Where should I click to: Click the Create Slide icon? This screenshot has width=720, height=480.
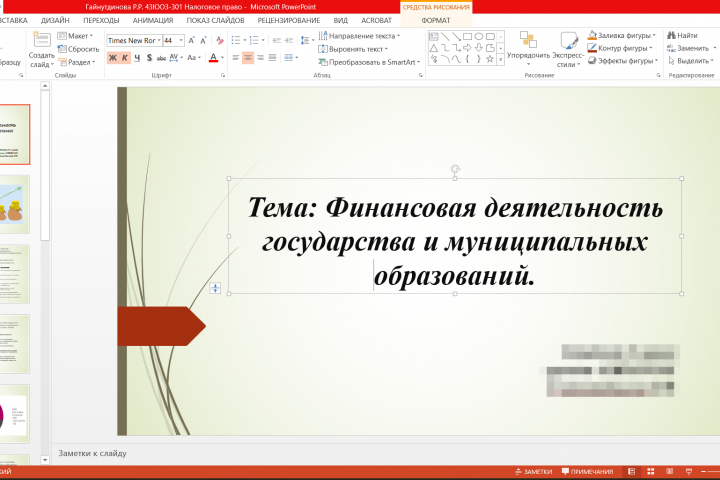click(x=42, y=40)
